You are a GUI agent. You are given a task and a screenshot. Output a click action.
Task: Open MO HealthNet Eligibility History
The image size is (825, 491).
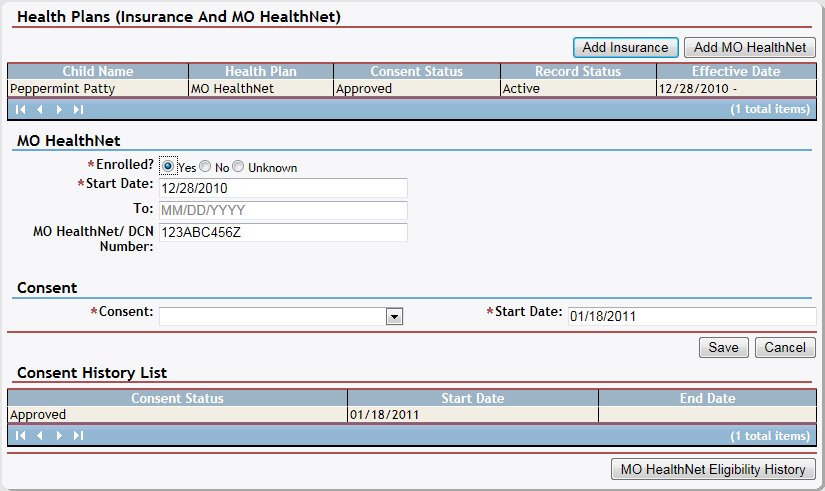tap(714, 469)
